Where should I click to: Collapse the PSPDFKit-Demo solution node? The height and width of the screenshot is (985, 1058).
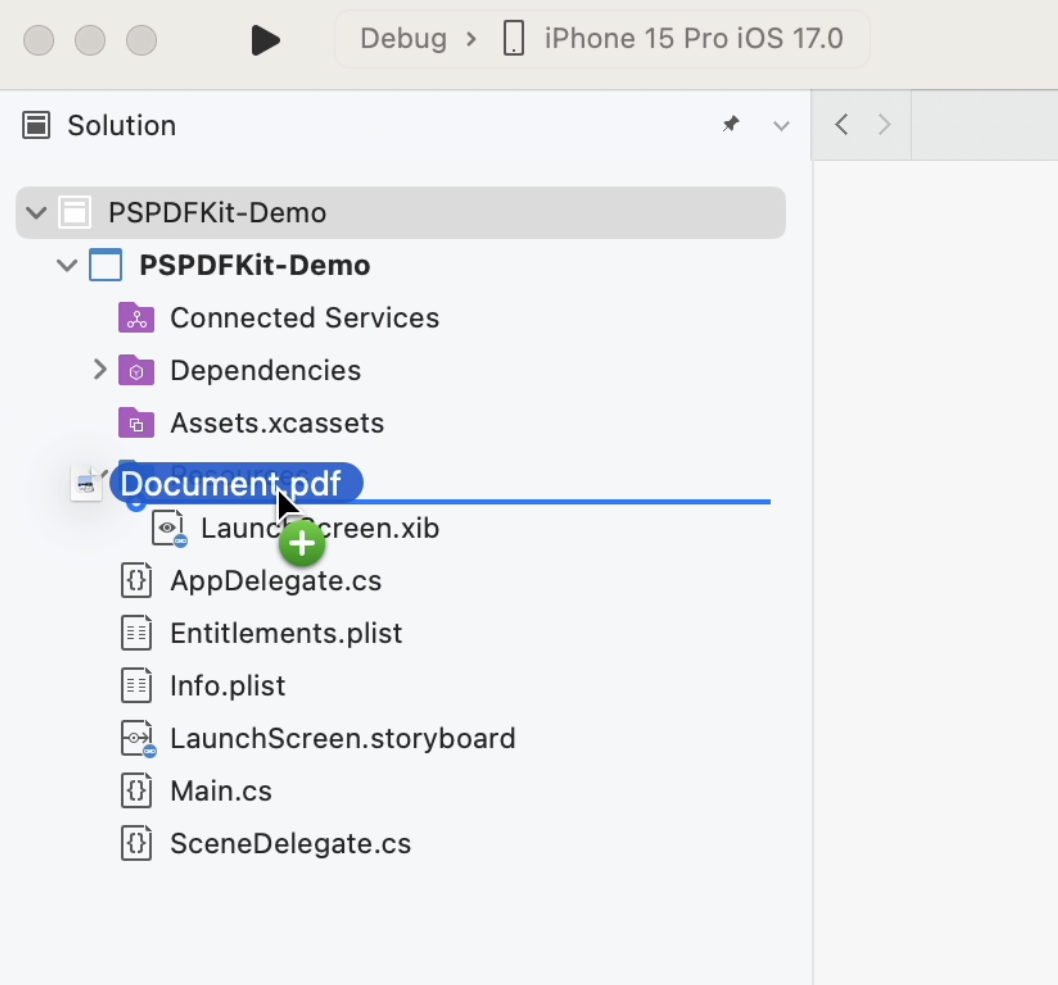[36, 212]
